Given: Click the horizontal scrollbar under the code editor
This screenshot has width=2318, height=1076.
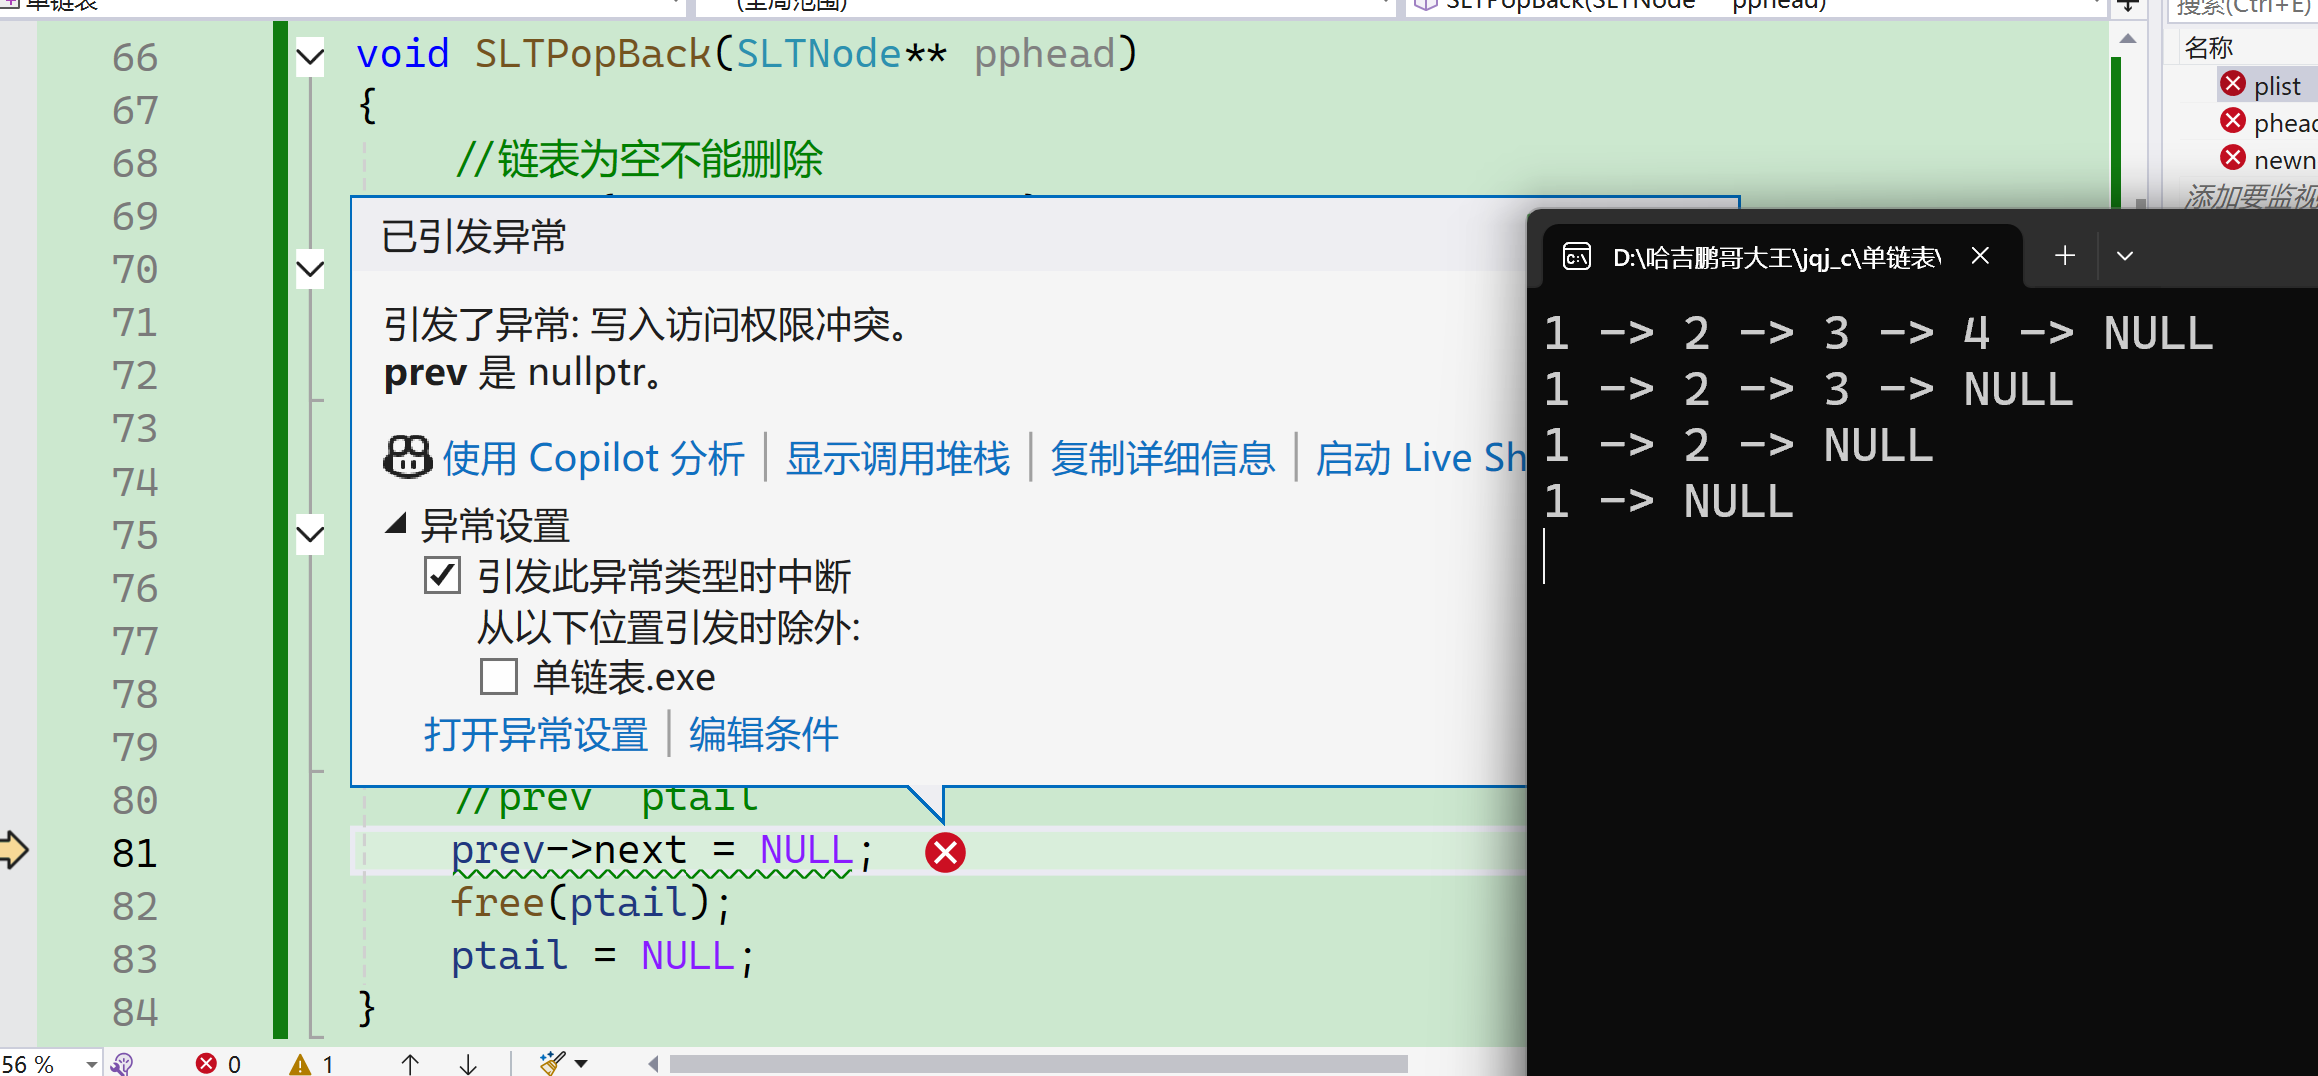Looking at the screenshot, I should (1038, 1064).
